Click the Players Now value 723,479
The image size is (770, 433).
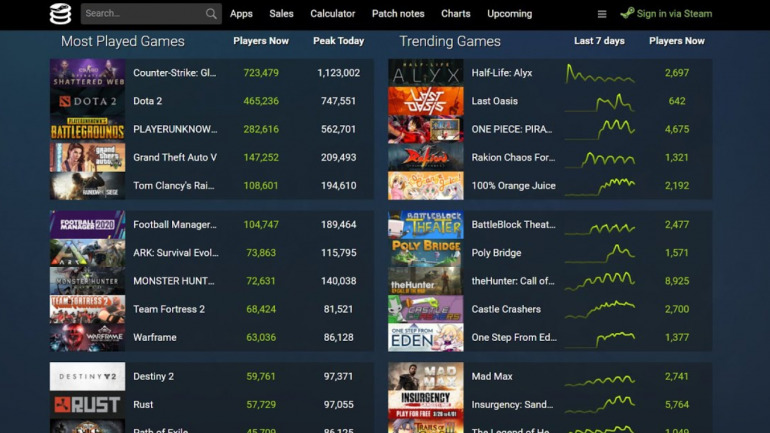pyautogui.click(x=261, y=73)
